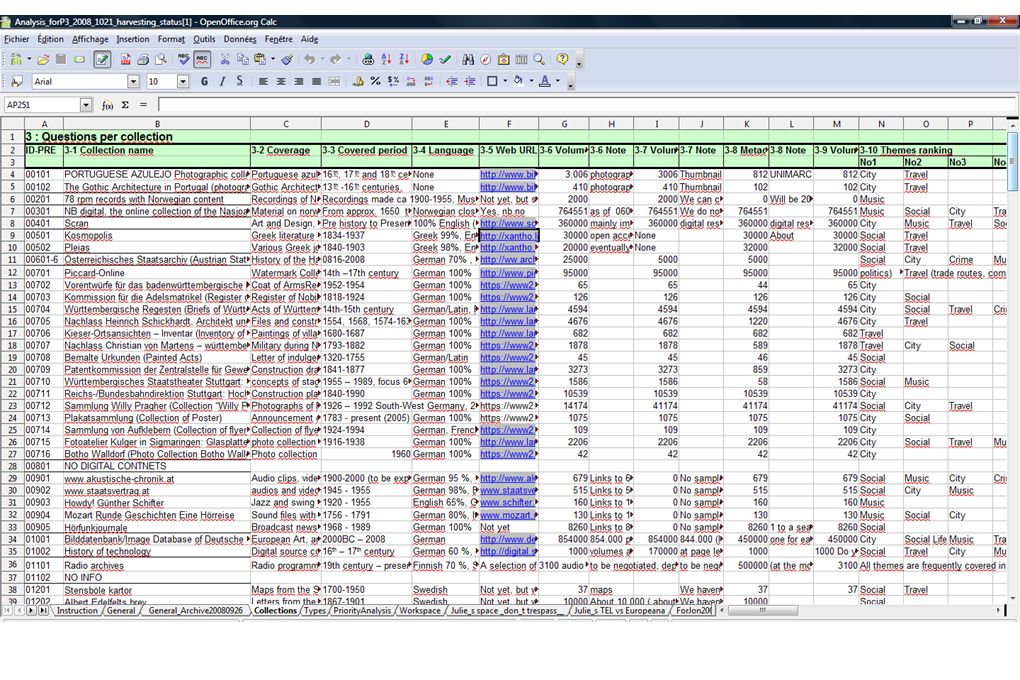Open a document with the folder icon

(x=43, y=60)
